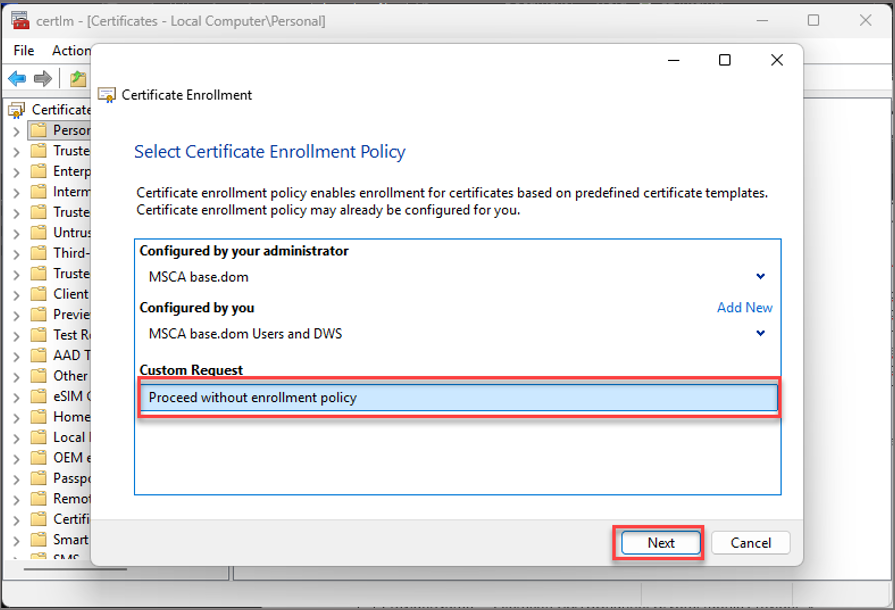Select the AAD T folder icon
Screen dimensions: 895x610
click(38, 356)
